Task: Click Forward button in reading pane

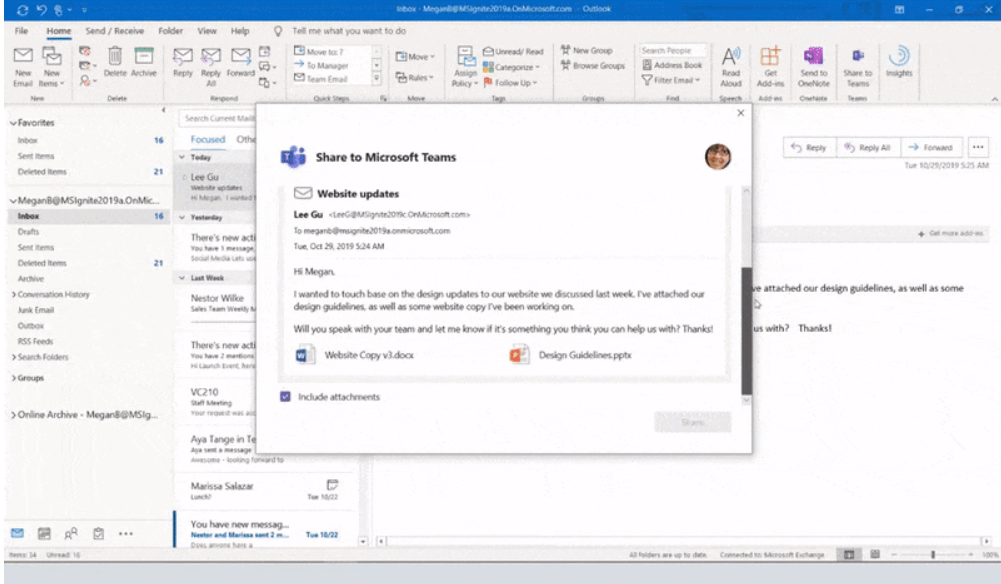Action: 931,147
